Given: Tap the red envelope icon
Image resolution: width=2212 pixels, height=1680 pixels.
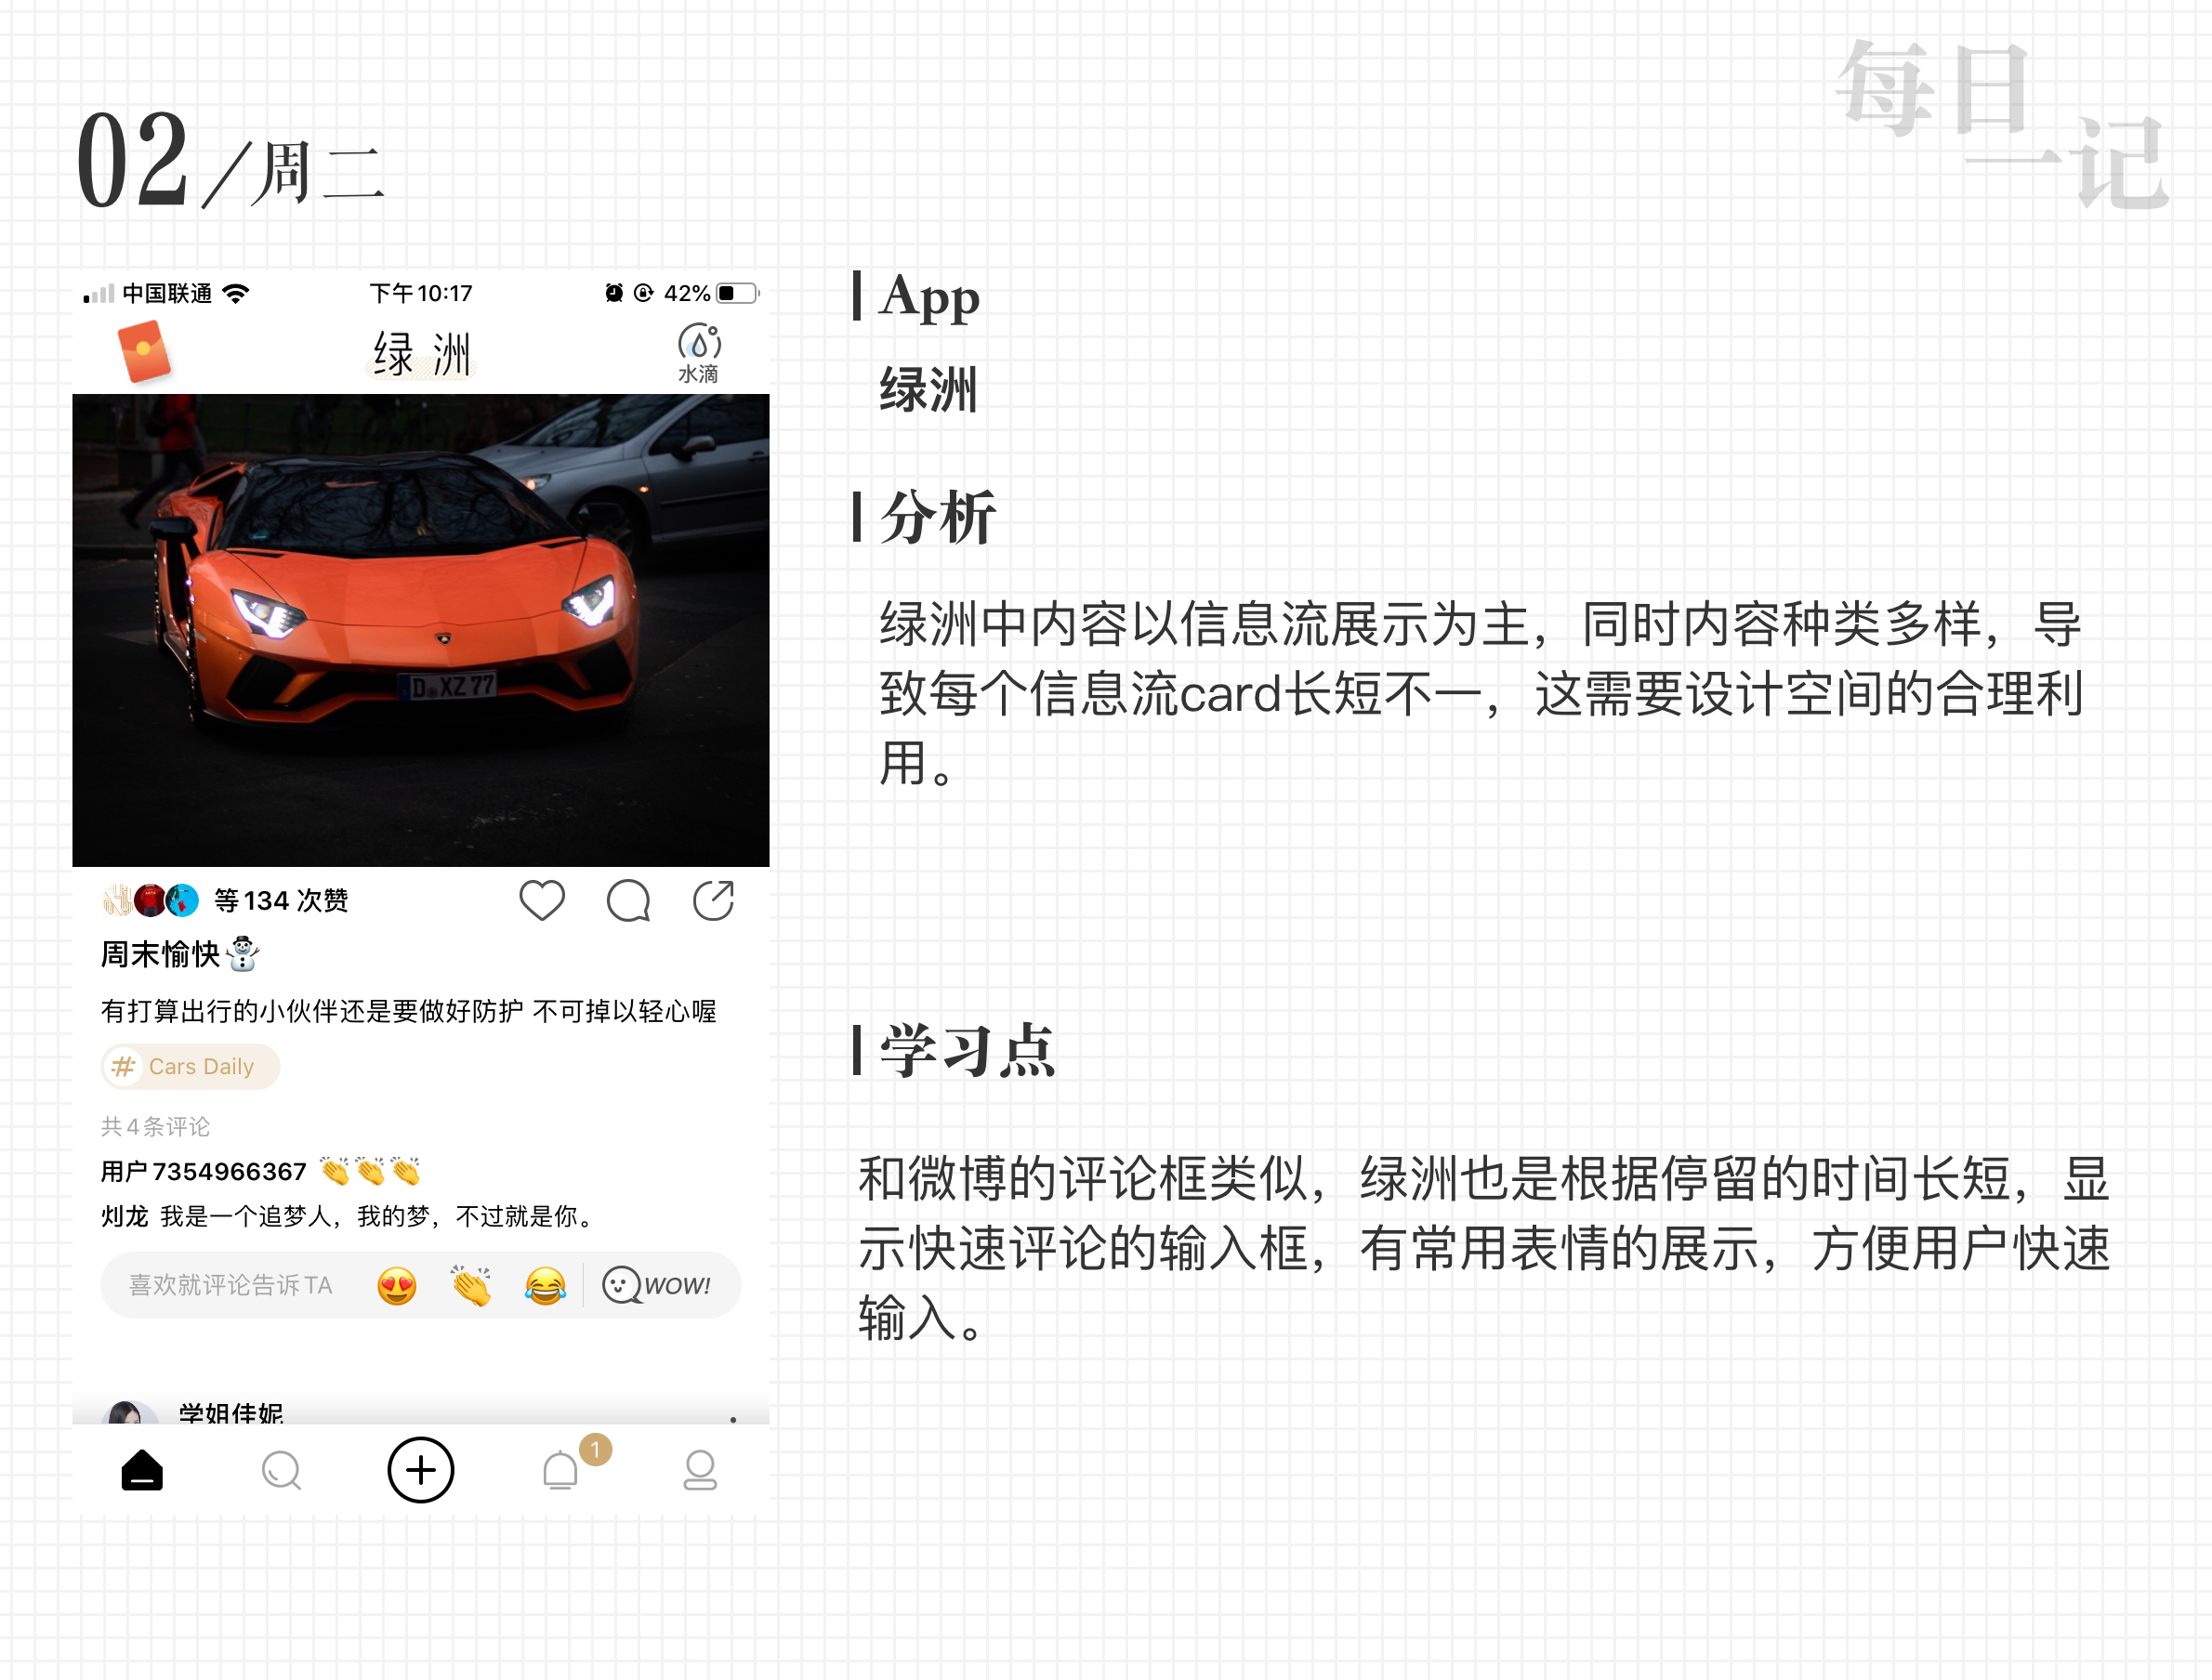Looking at the screenshot, I should coord(144,351).
